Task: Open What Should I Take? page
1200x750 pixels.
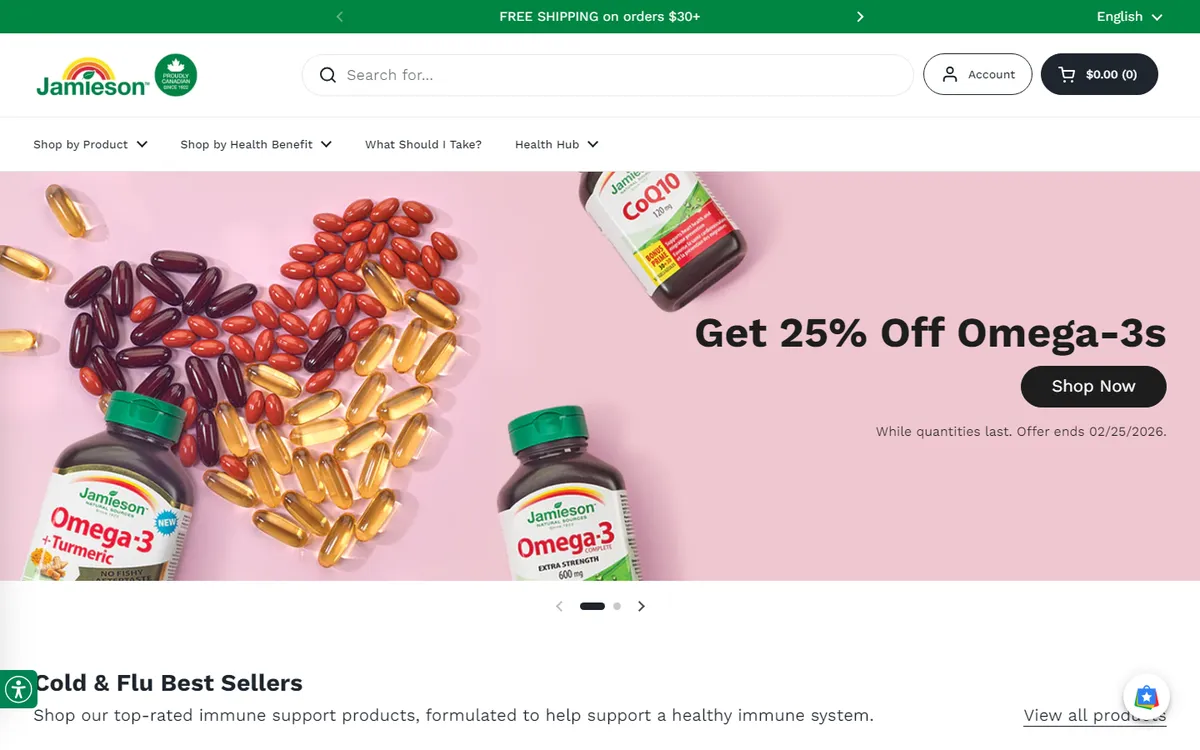Action: [423, 145]
